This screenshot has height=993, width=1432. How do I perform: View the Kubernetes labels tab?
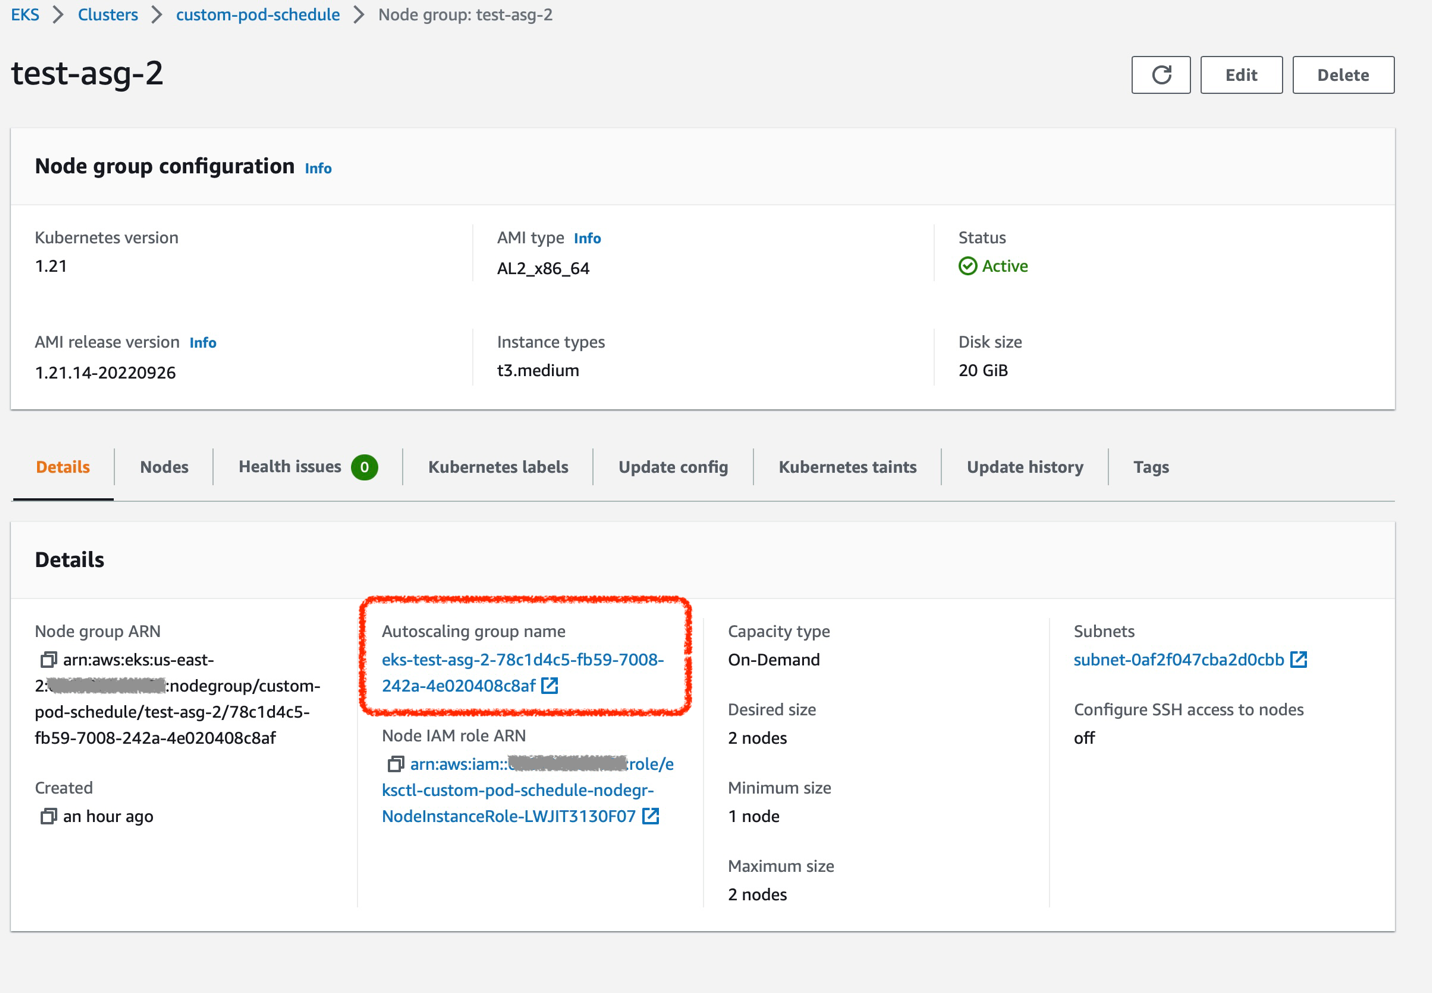(x=498, y=467)
